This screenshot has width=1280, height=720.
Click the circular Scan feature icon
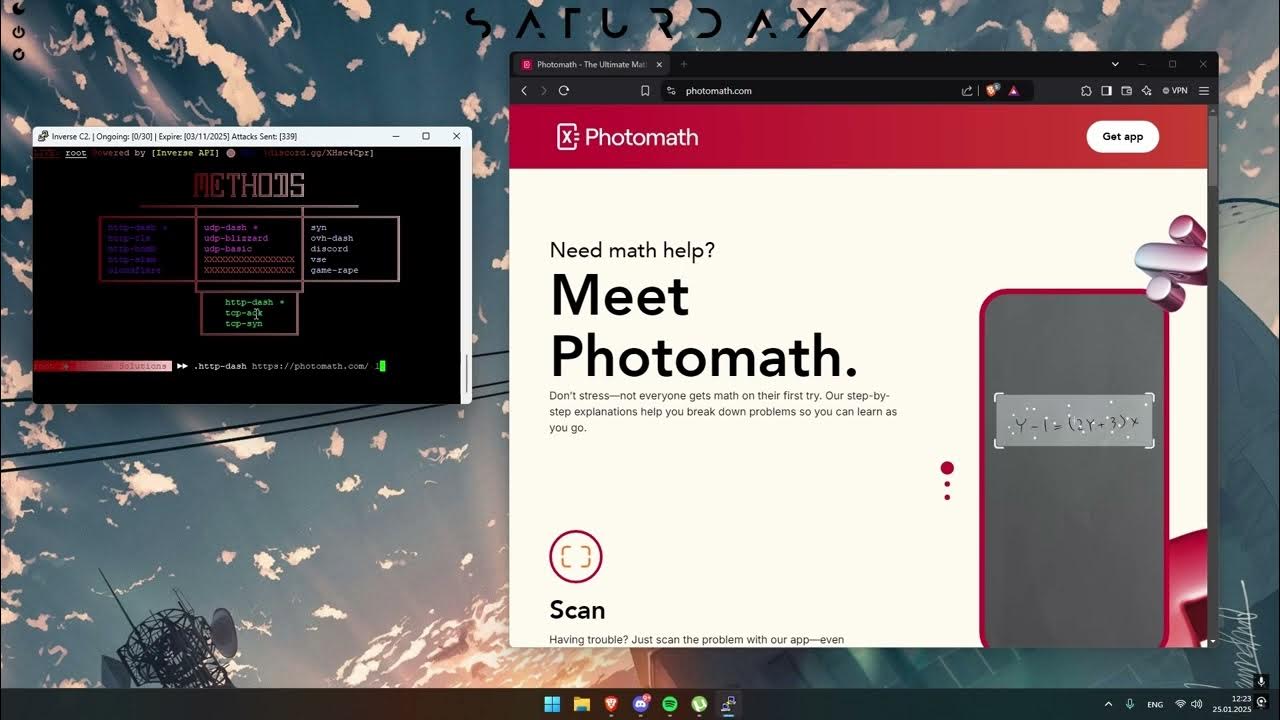(576, 556)
